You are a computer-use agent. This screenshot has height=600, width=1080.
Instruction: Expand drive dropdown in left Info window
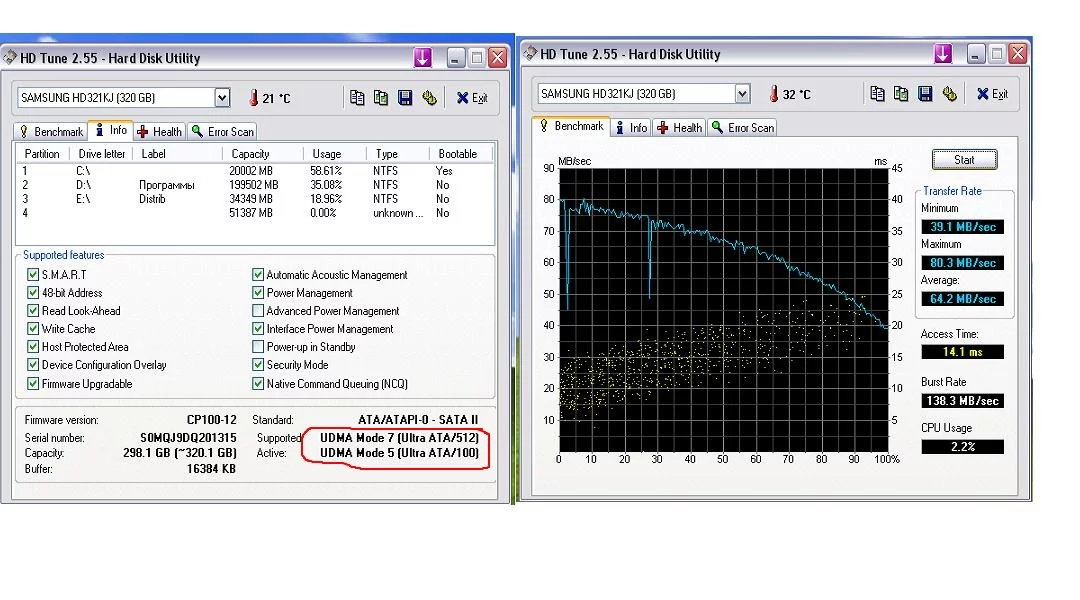(x=222, y=98)
